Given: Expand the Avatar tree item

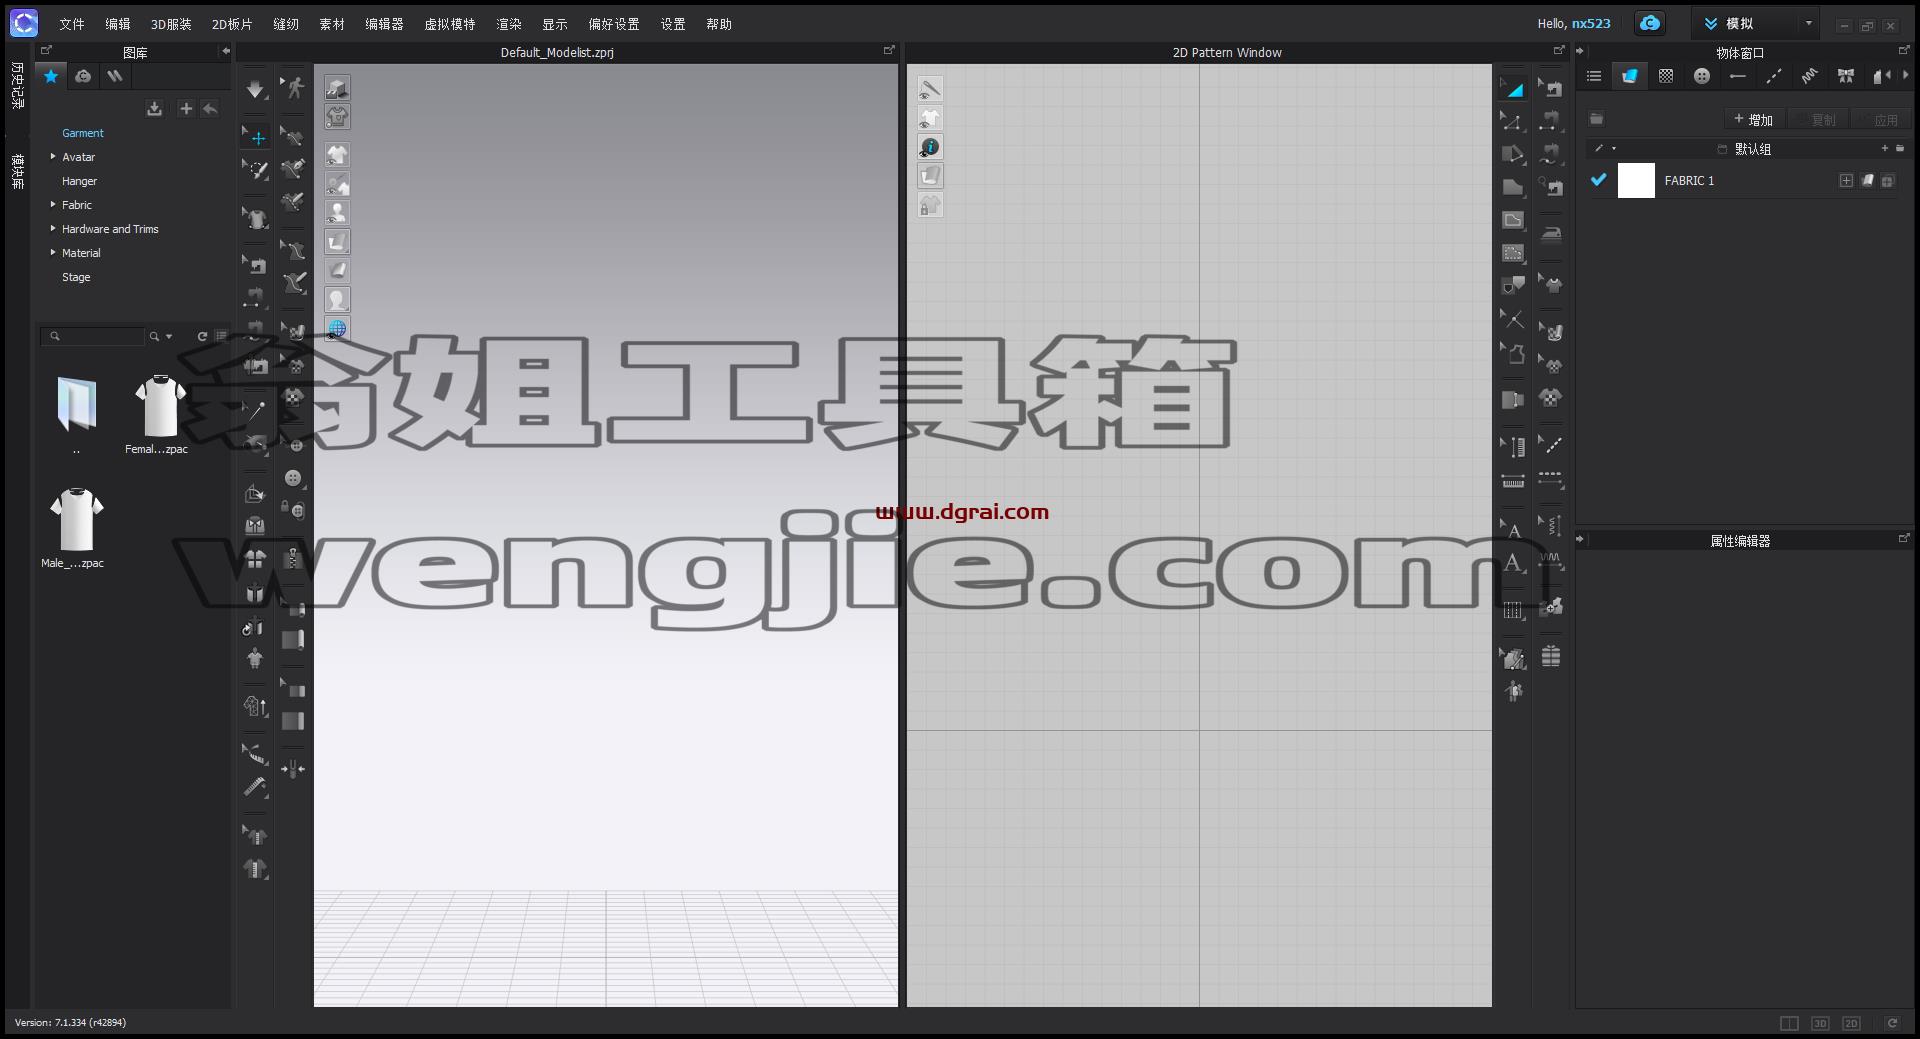Looking at the screenshot, I should [53, 157].
